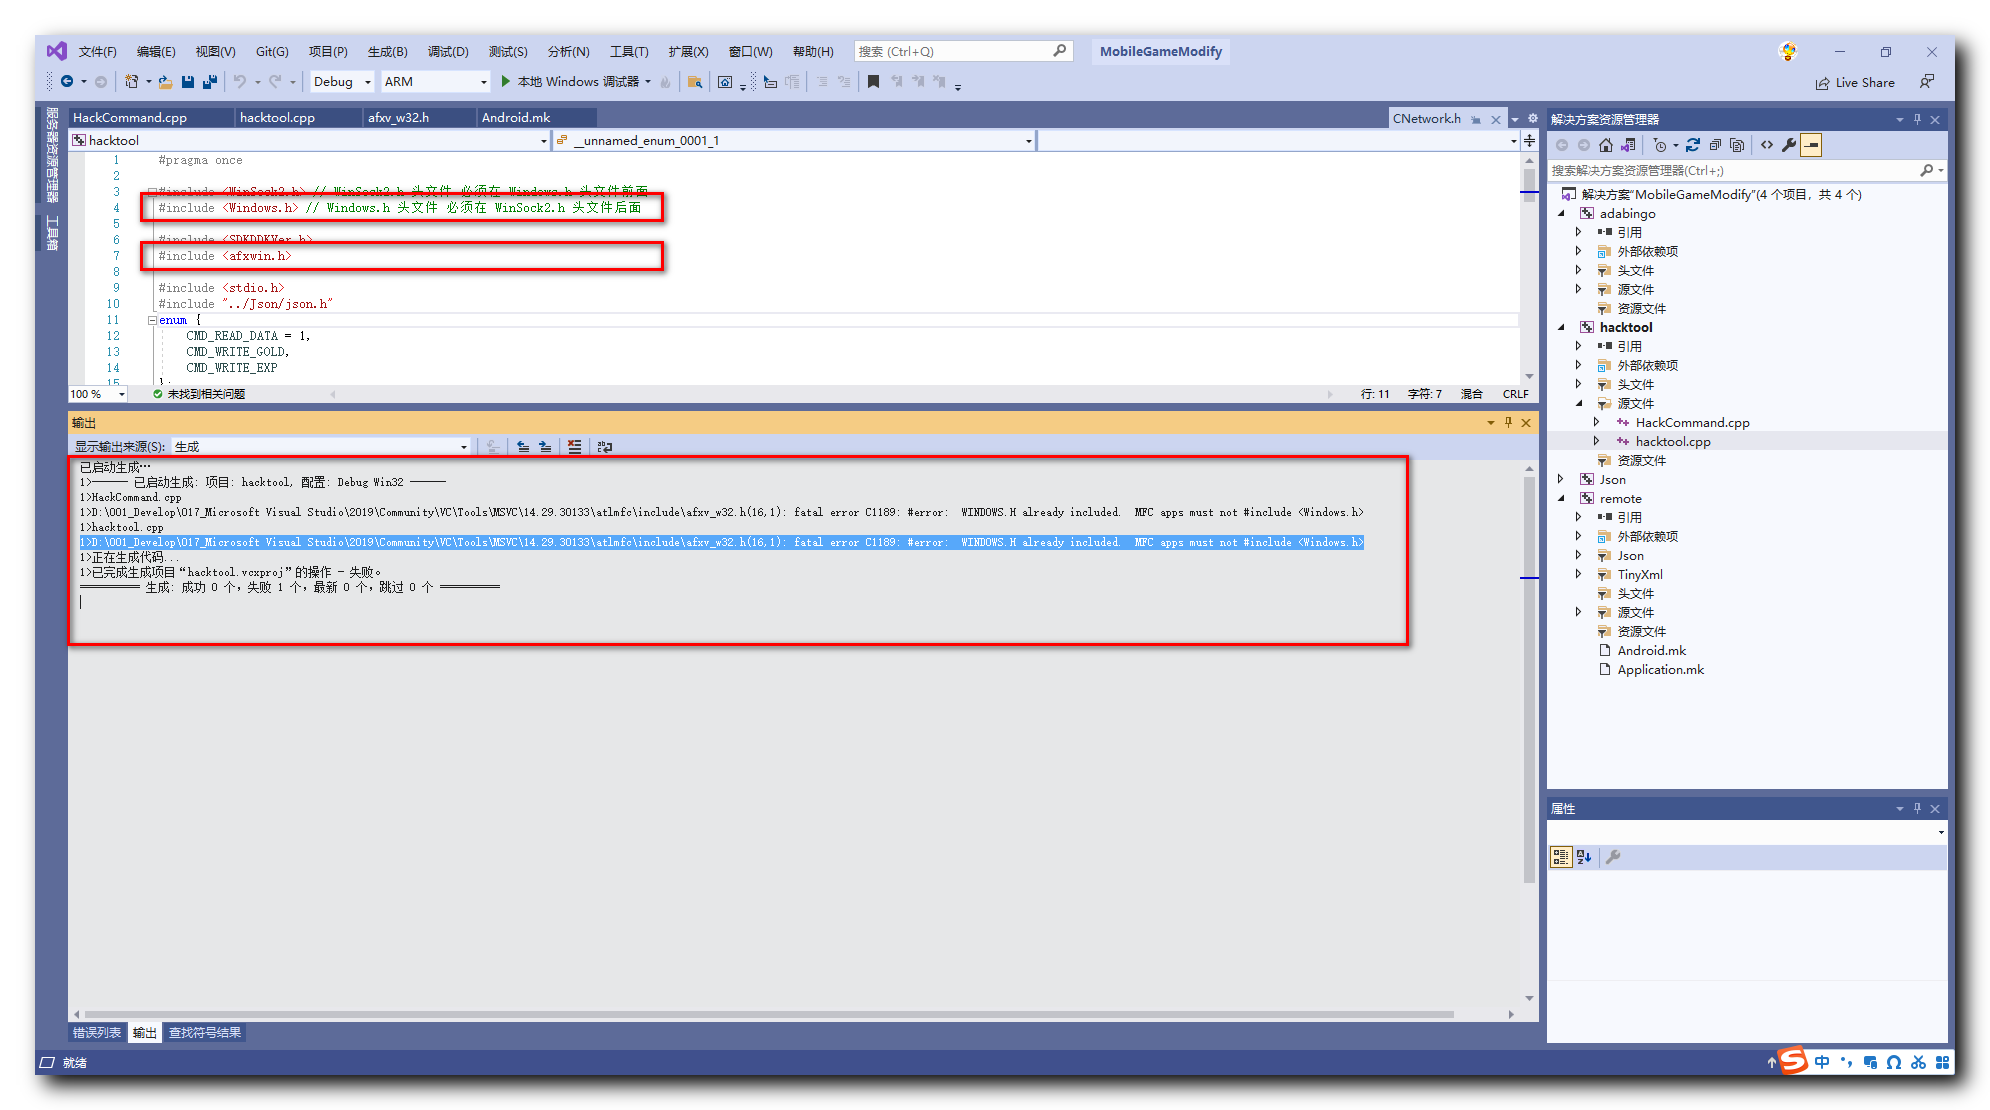The height and width of the screenshot is (1110, 1990).
Task: Open Properties window in Solution Explorer toolbar
Action: [x=1789, y=145]
